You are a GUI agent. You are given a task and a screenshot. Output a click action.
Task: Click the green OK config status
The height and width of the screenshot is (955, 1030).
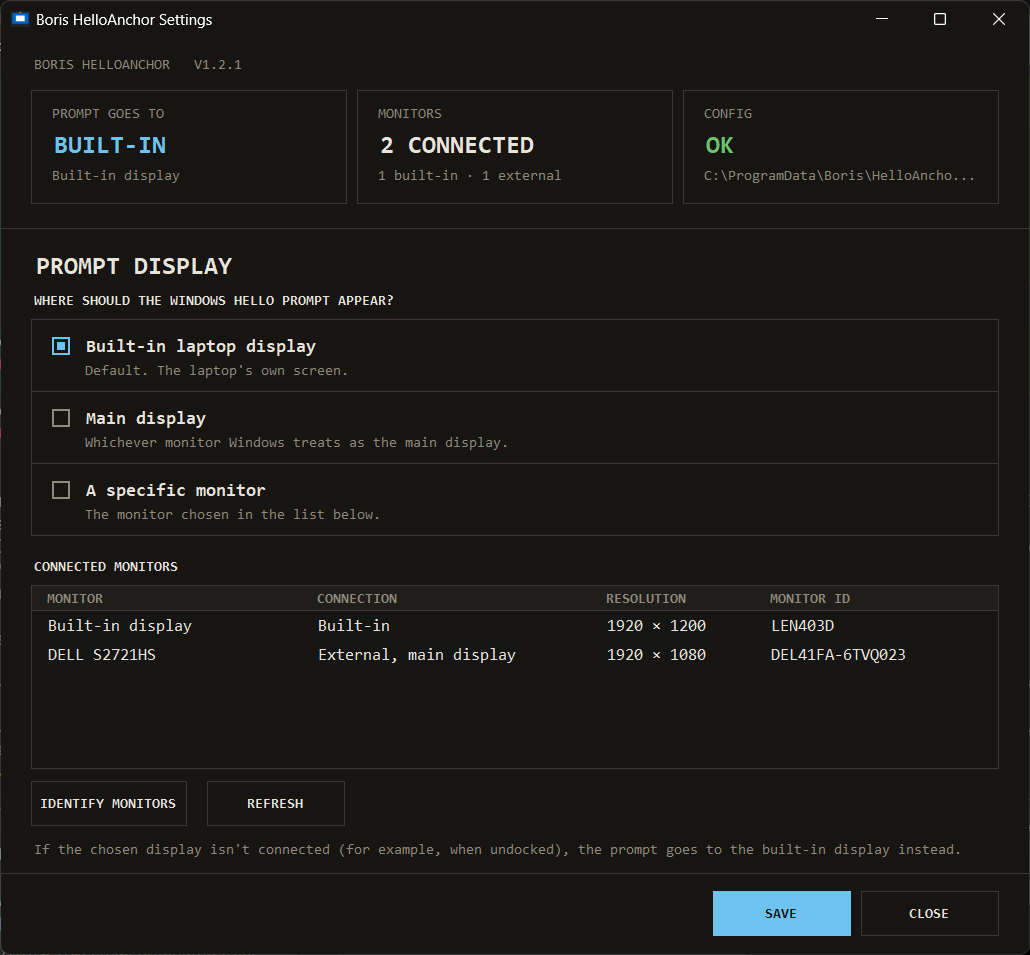719,145
